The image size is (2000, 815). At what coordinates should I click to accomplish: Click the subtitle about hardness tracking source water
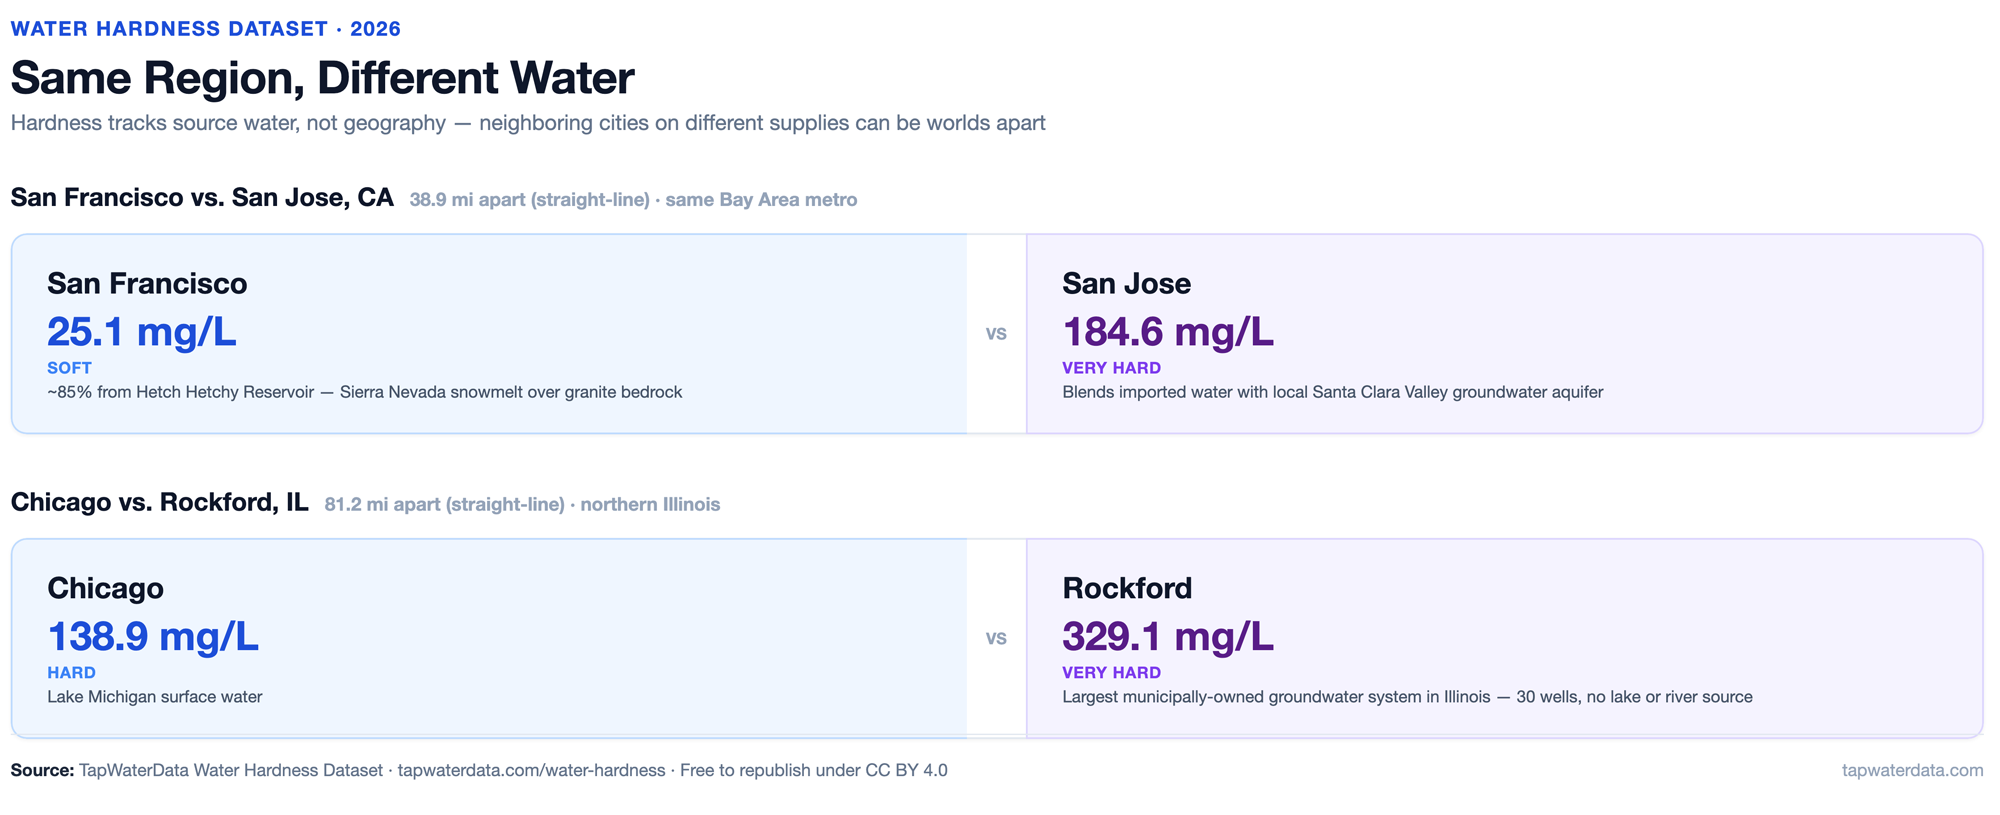[528, 123]
